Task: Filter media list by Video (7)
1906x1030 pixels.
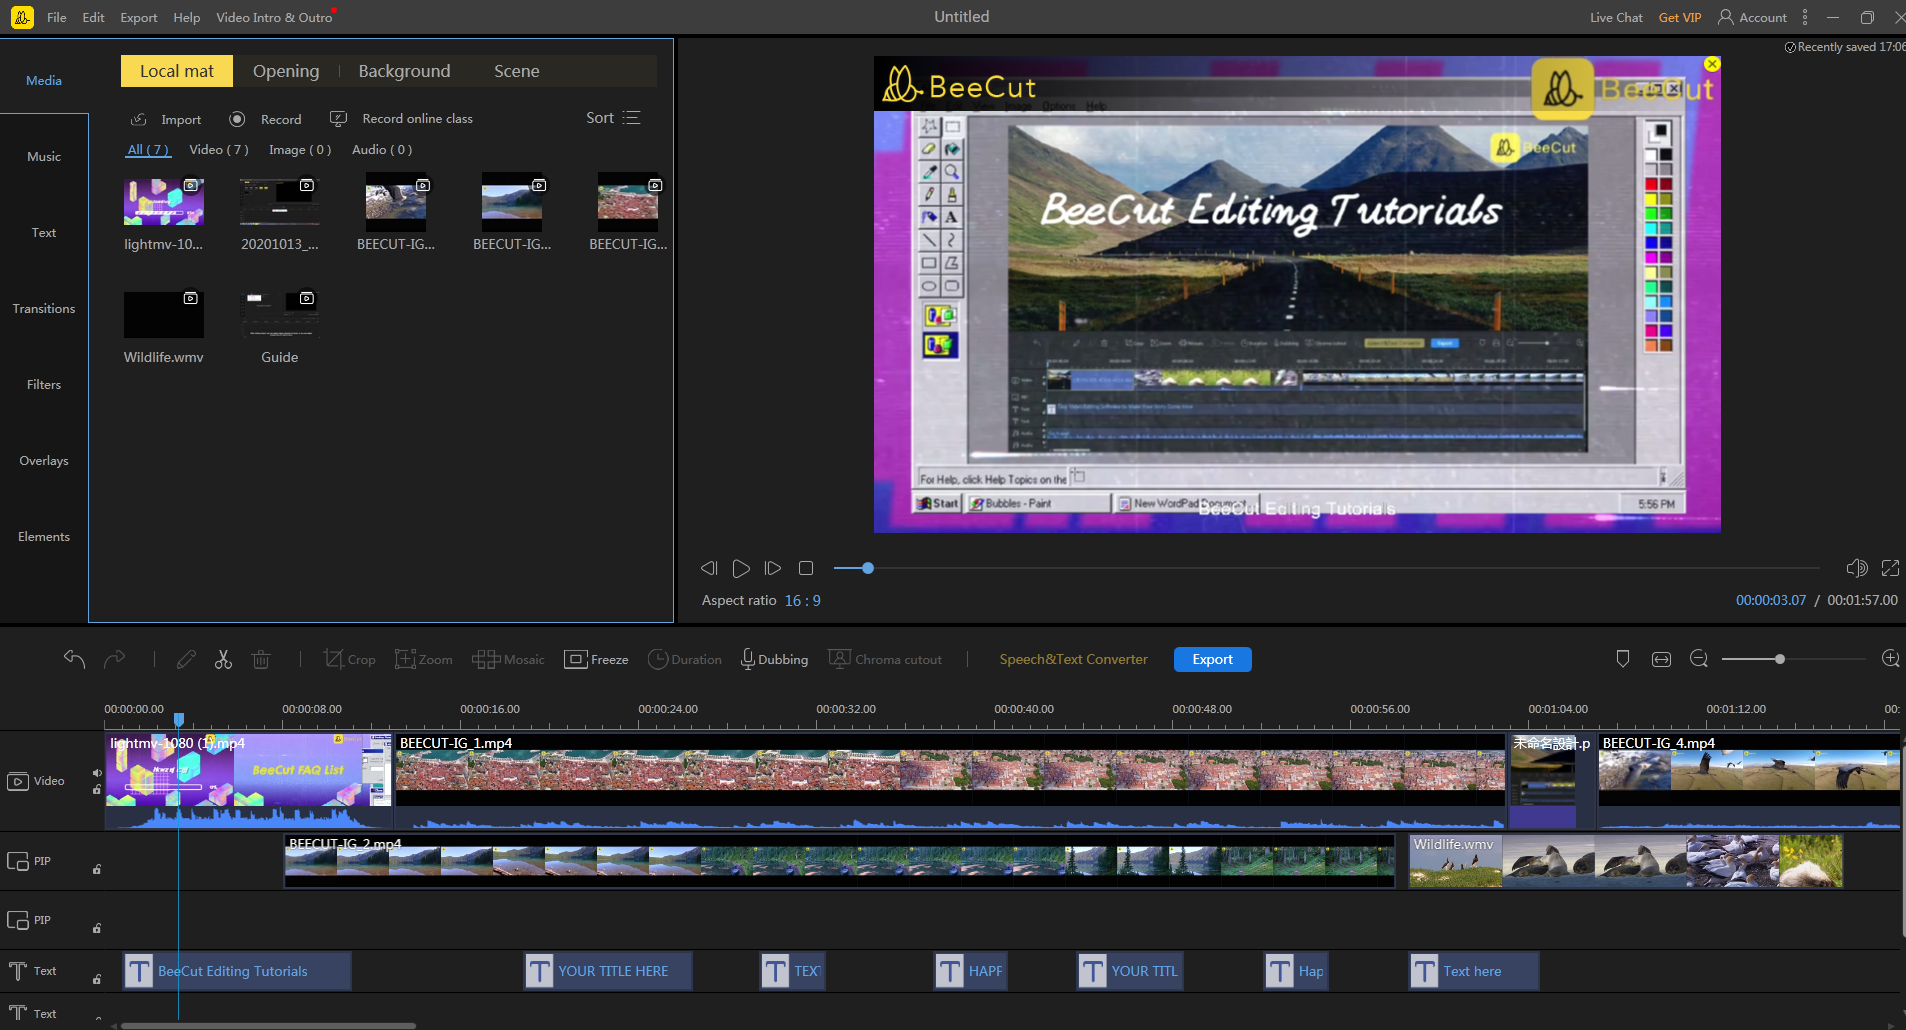Action: [219, 149]
